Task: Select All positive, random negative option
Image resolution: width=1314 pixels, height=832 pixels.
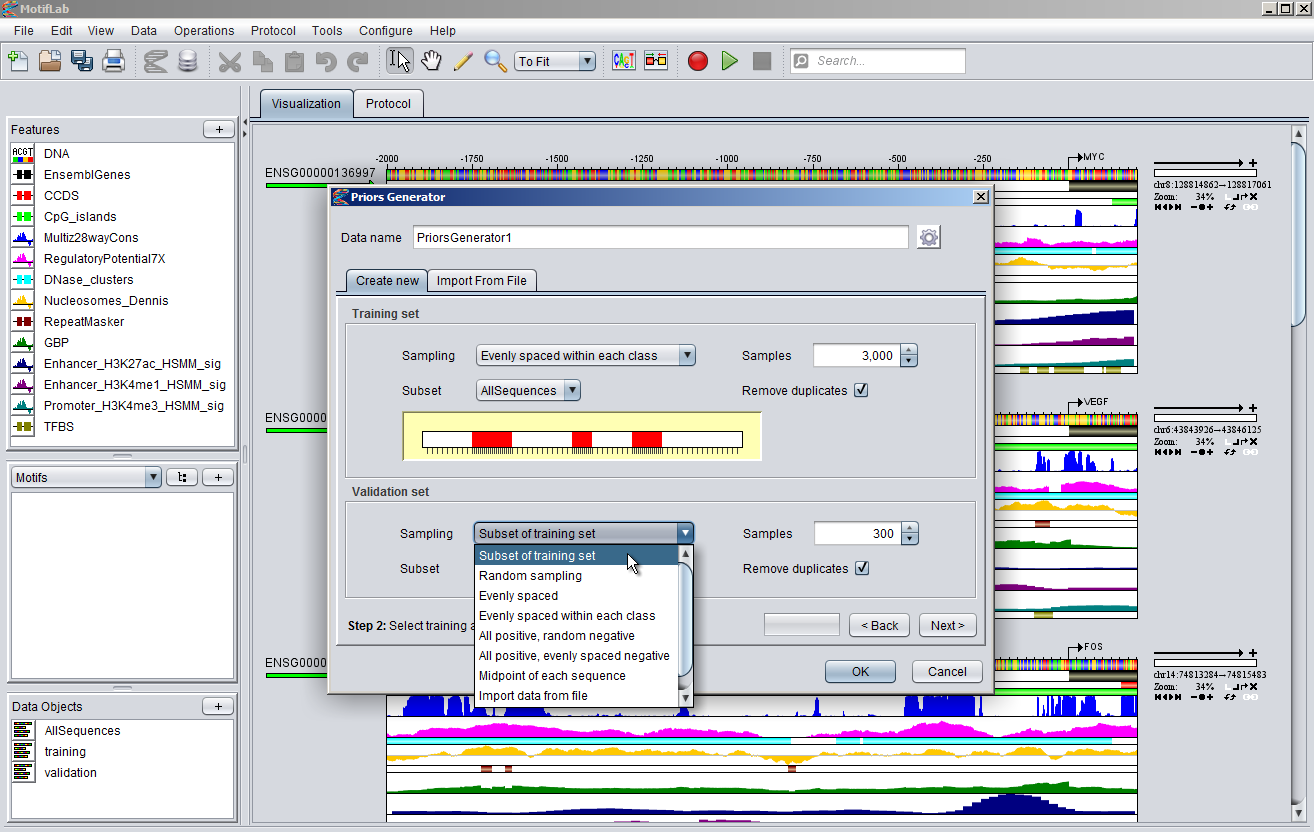Action: coord(577,636)
